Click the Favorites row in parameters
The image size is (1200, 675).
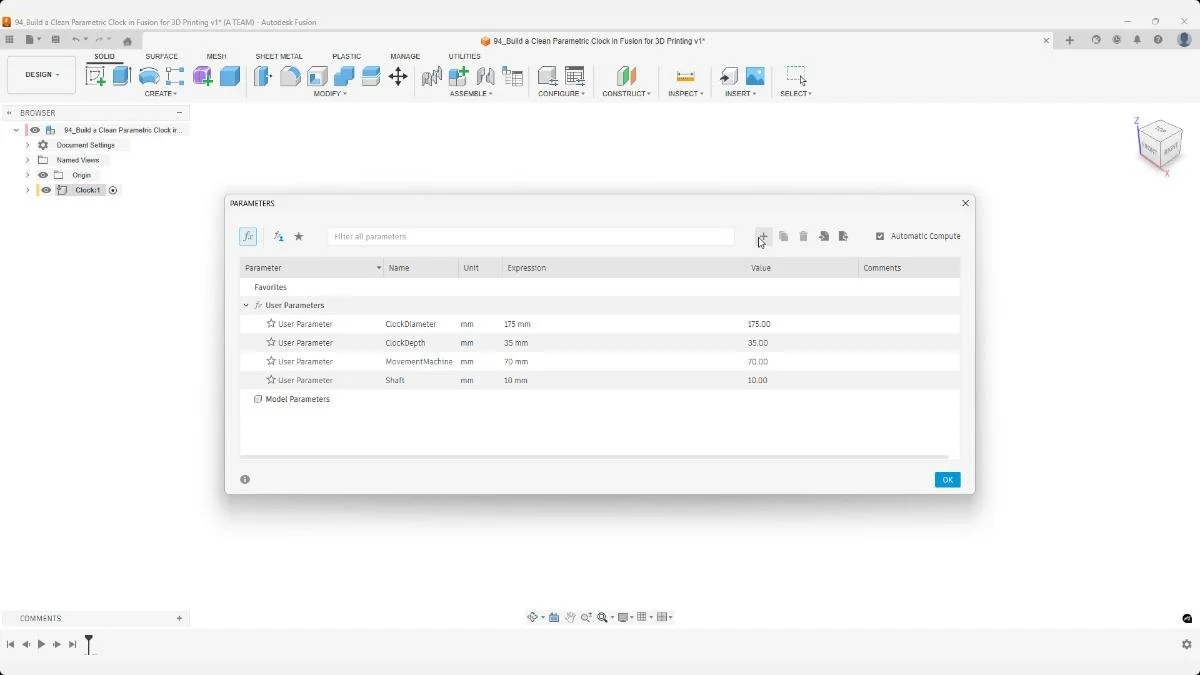click(599, 287)
